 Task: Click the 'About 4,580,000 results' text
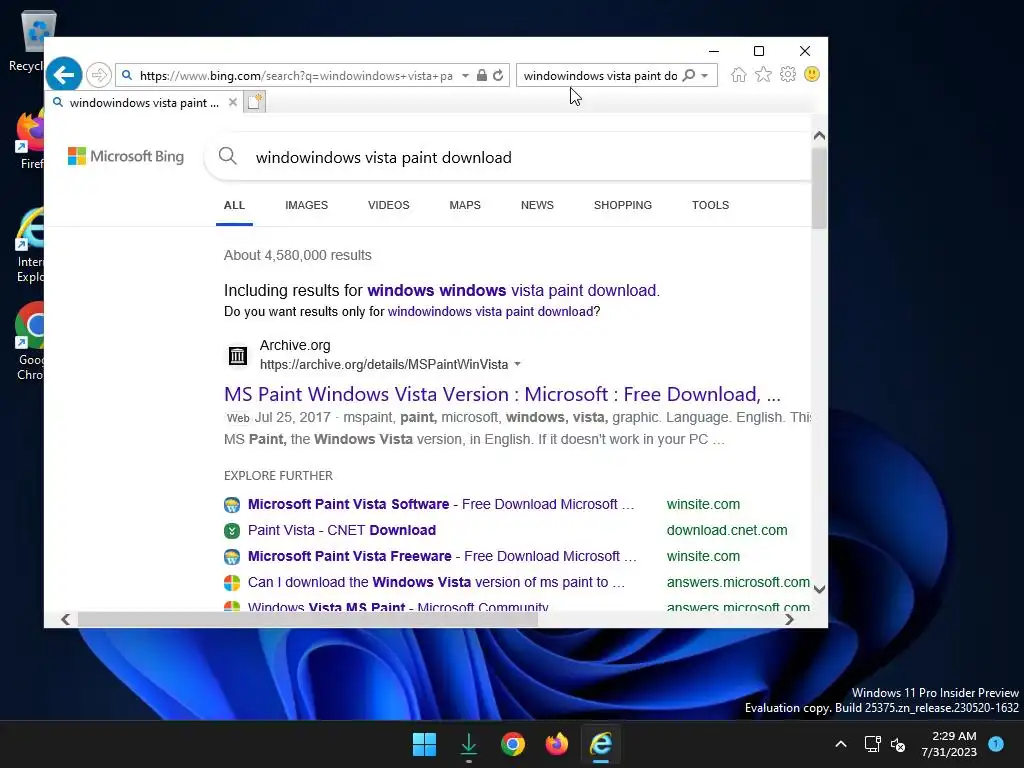(x=298, y=255)
